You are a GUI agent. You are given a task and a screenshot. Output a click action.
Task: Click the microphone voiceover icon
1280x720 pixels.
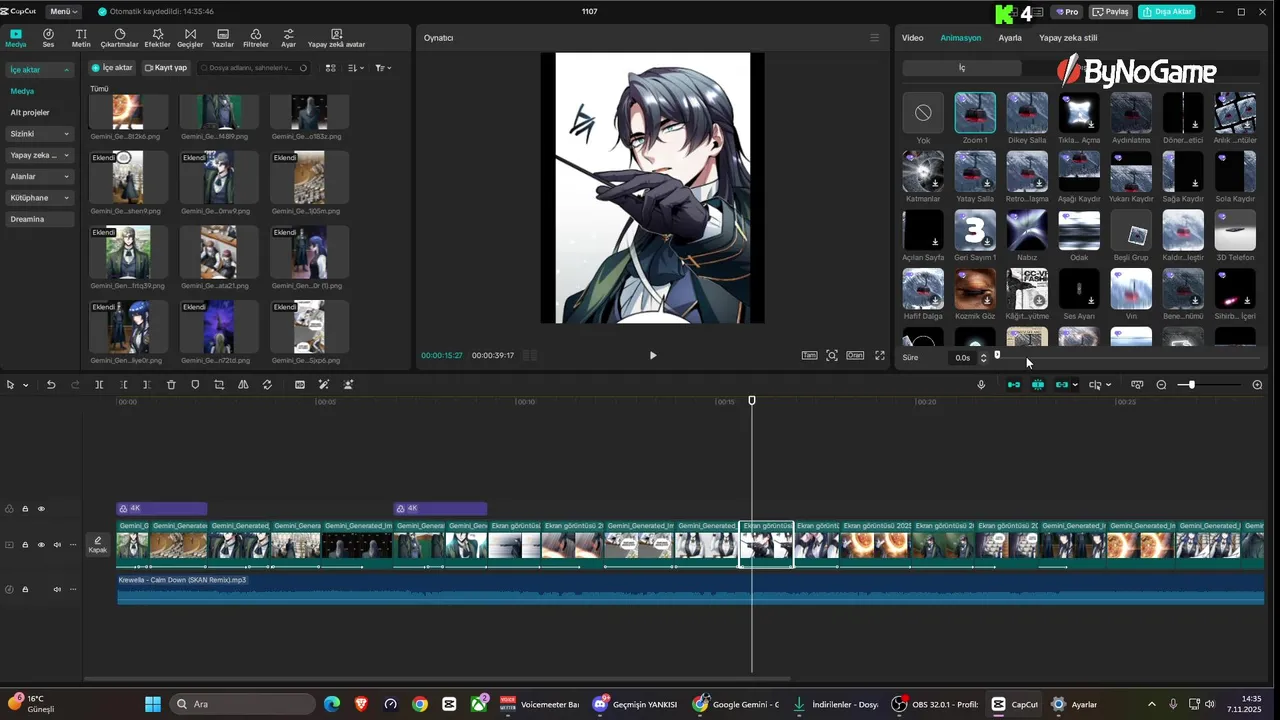981,385
